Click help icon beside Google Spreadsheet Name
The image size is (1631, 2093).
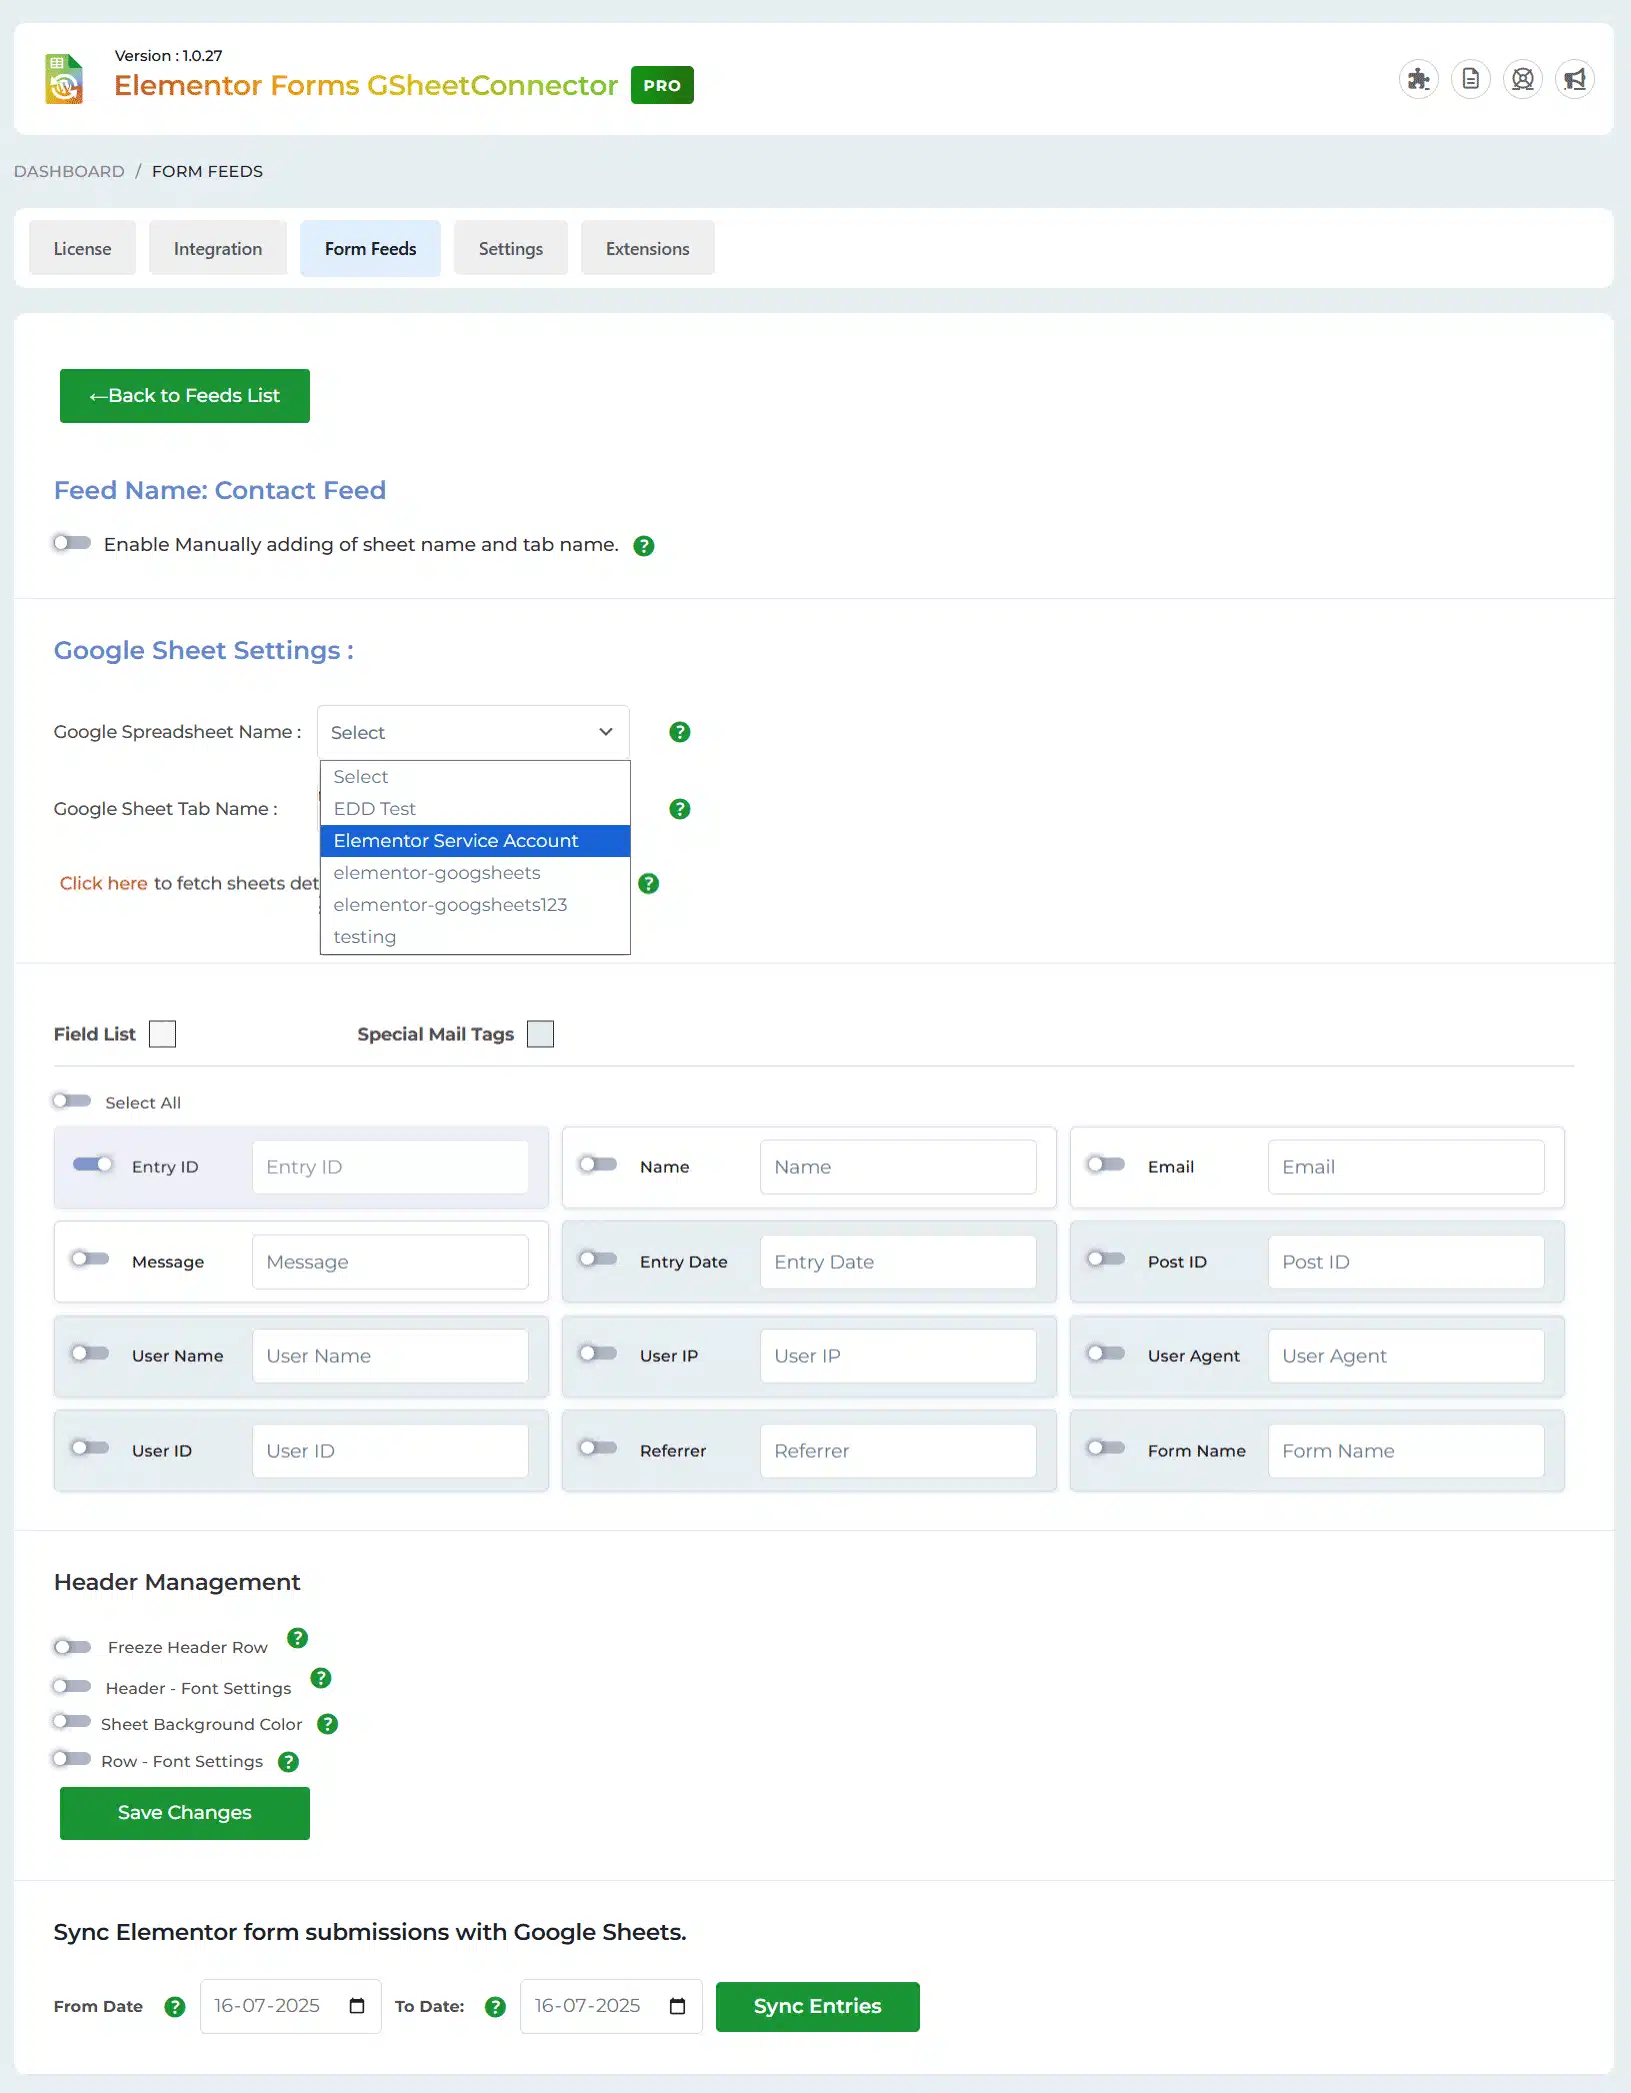(x=679, y=732)
